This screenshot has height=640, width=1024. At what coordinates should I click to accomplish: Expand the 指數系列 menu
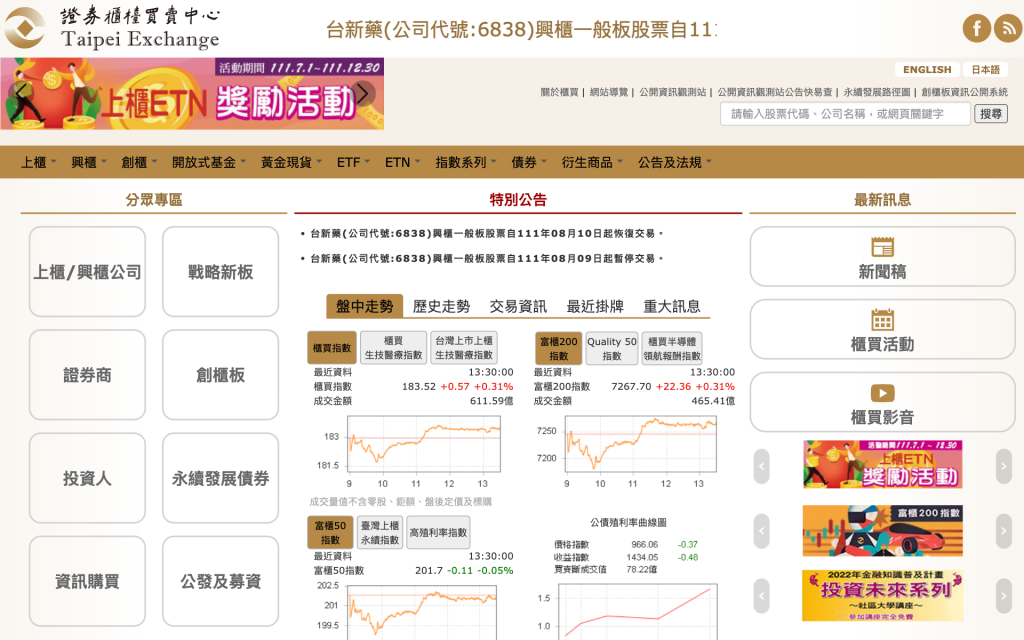466,162
